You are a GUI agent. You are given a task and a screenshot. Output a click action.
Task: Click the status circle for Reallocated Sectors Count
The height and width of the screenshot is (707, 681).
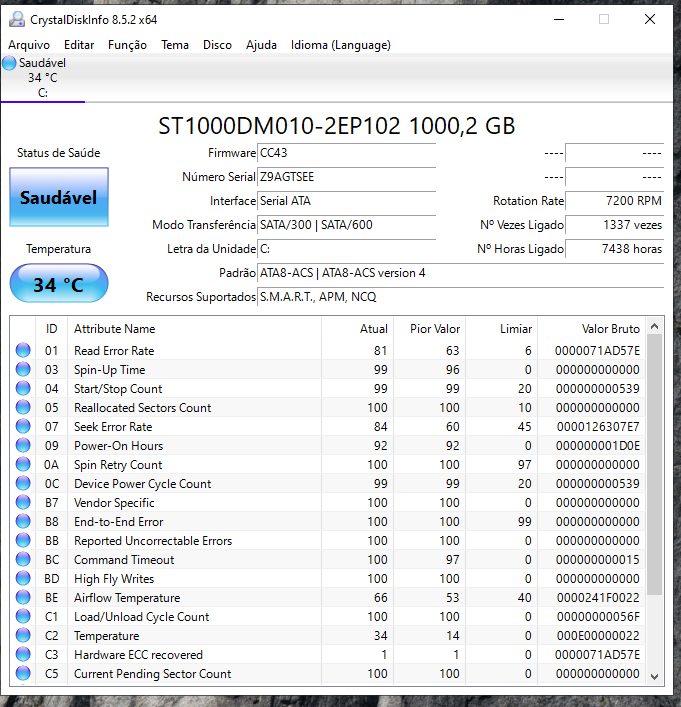(23, 407)
